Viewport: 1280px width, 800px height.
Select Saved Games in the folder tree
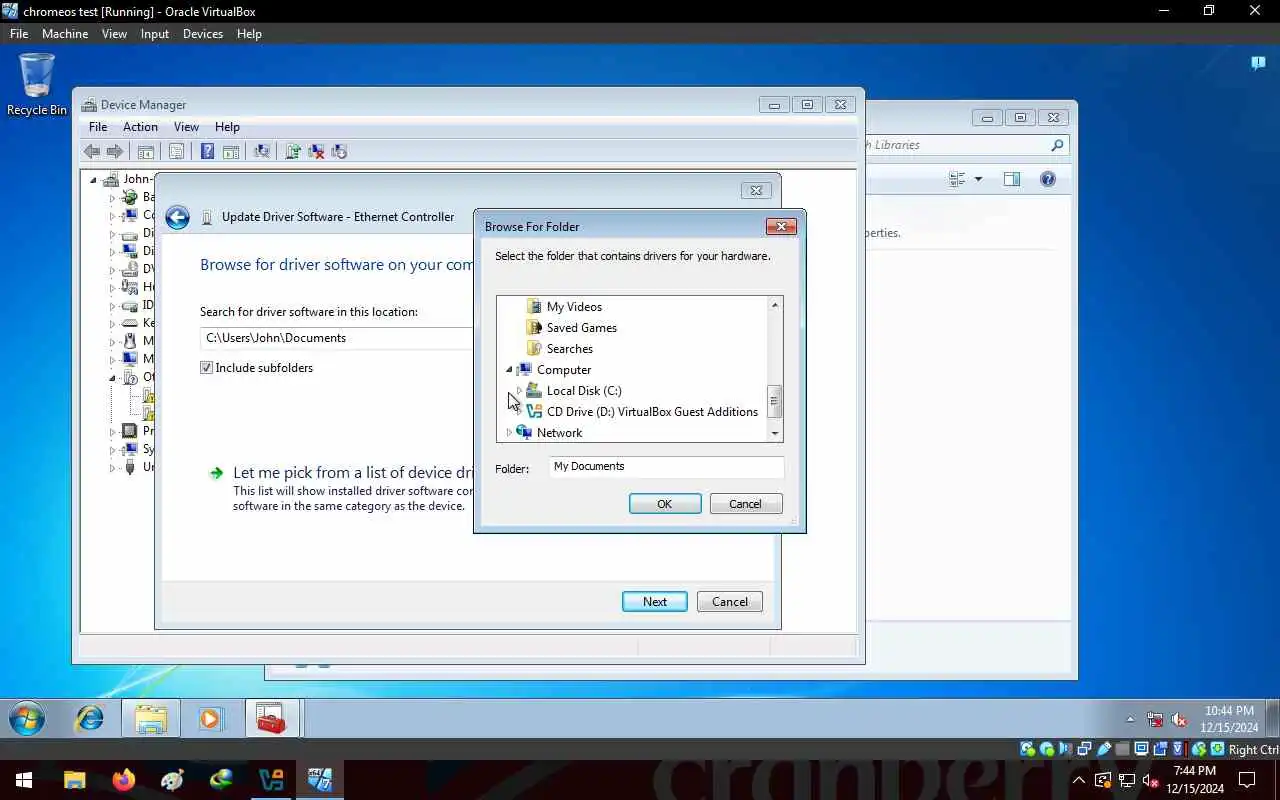coord(582,328)
